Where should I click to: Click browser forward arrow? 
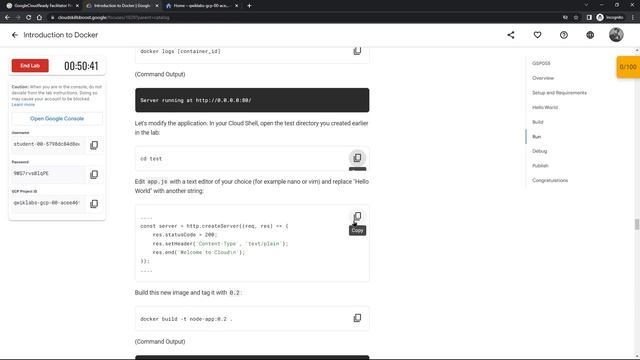pos(18,18)
